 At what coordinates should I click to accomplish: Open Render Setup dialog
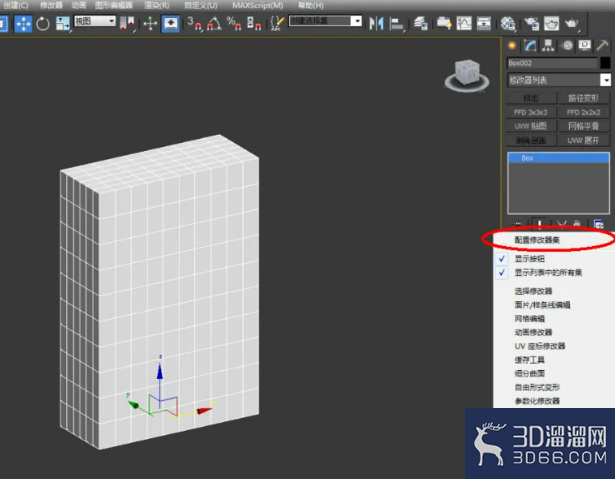pos(531,24)
